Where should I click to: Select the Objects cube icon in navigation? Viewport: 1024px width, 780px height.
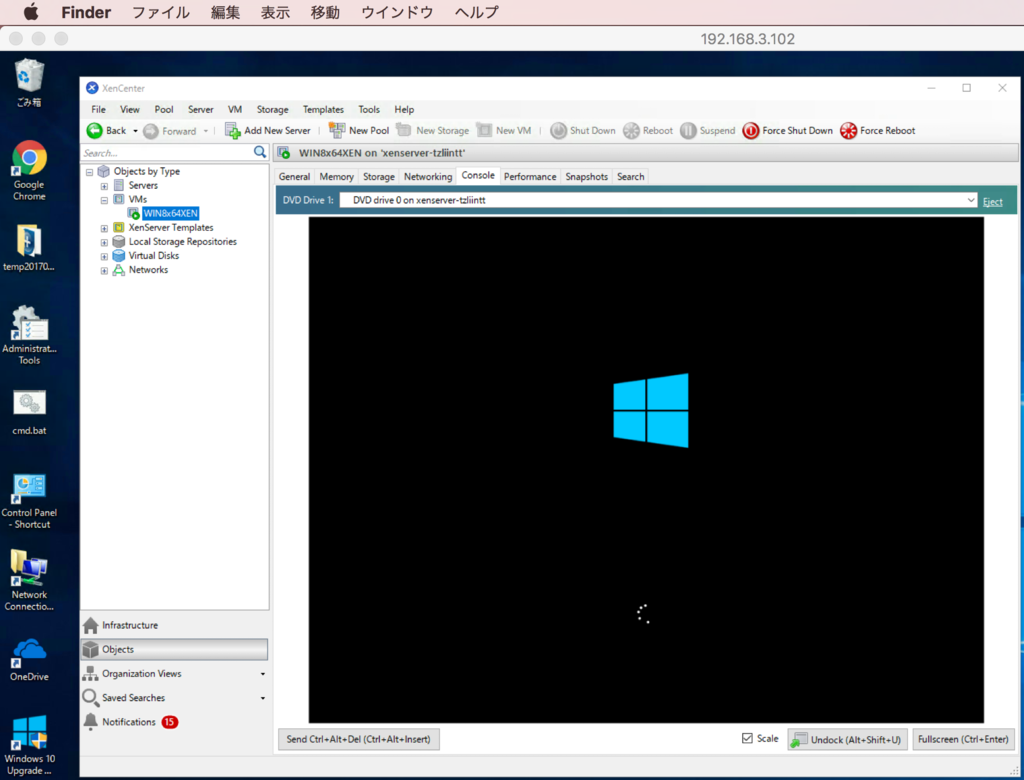pyautogui.click(x=91, y=649)
